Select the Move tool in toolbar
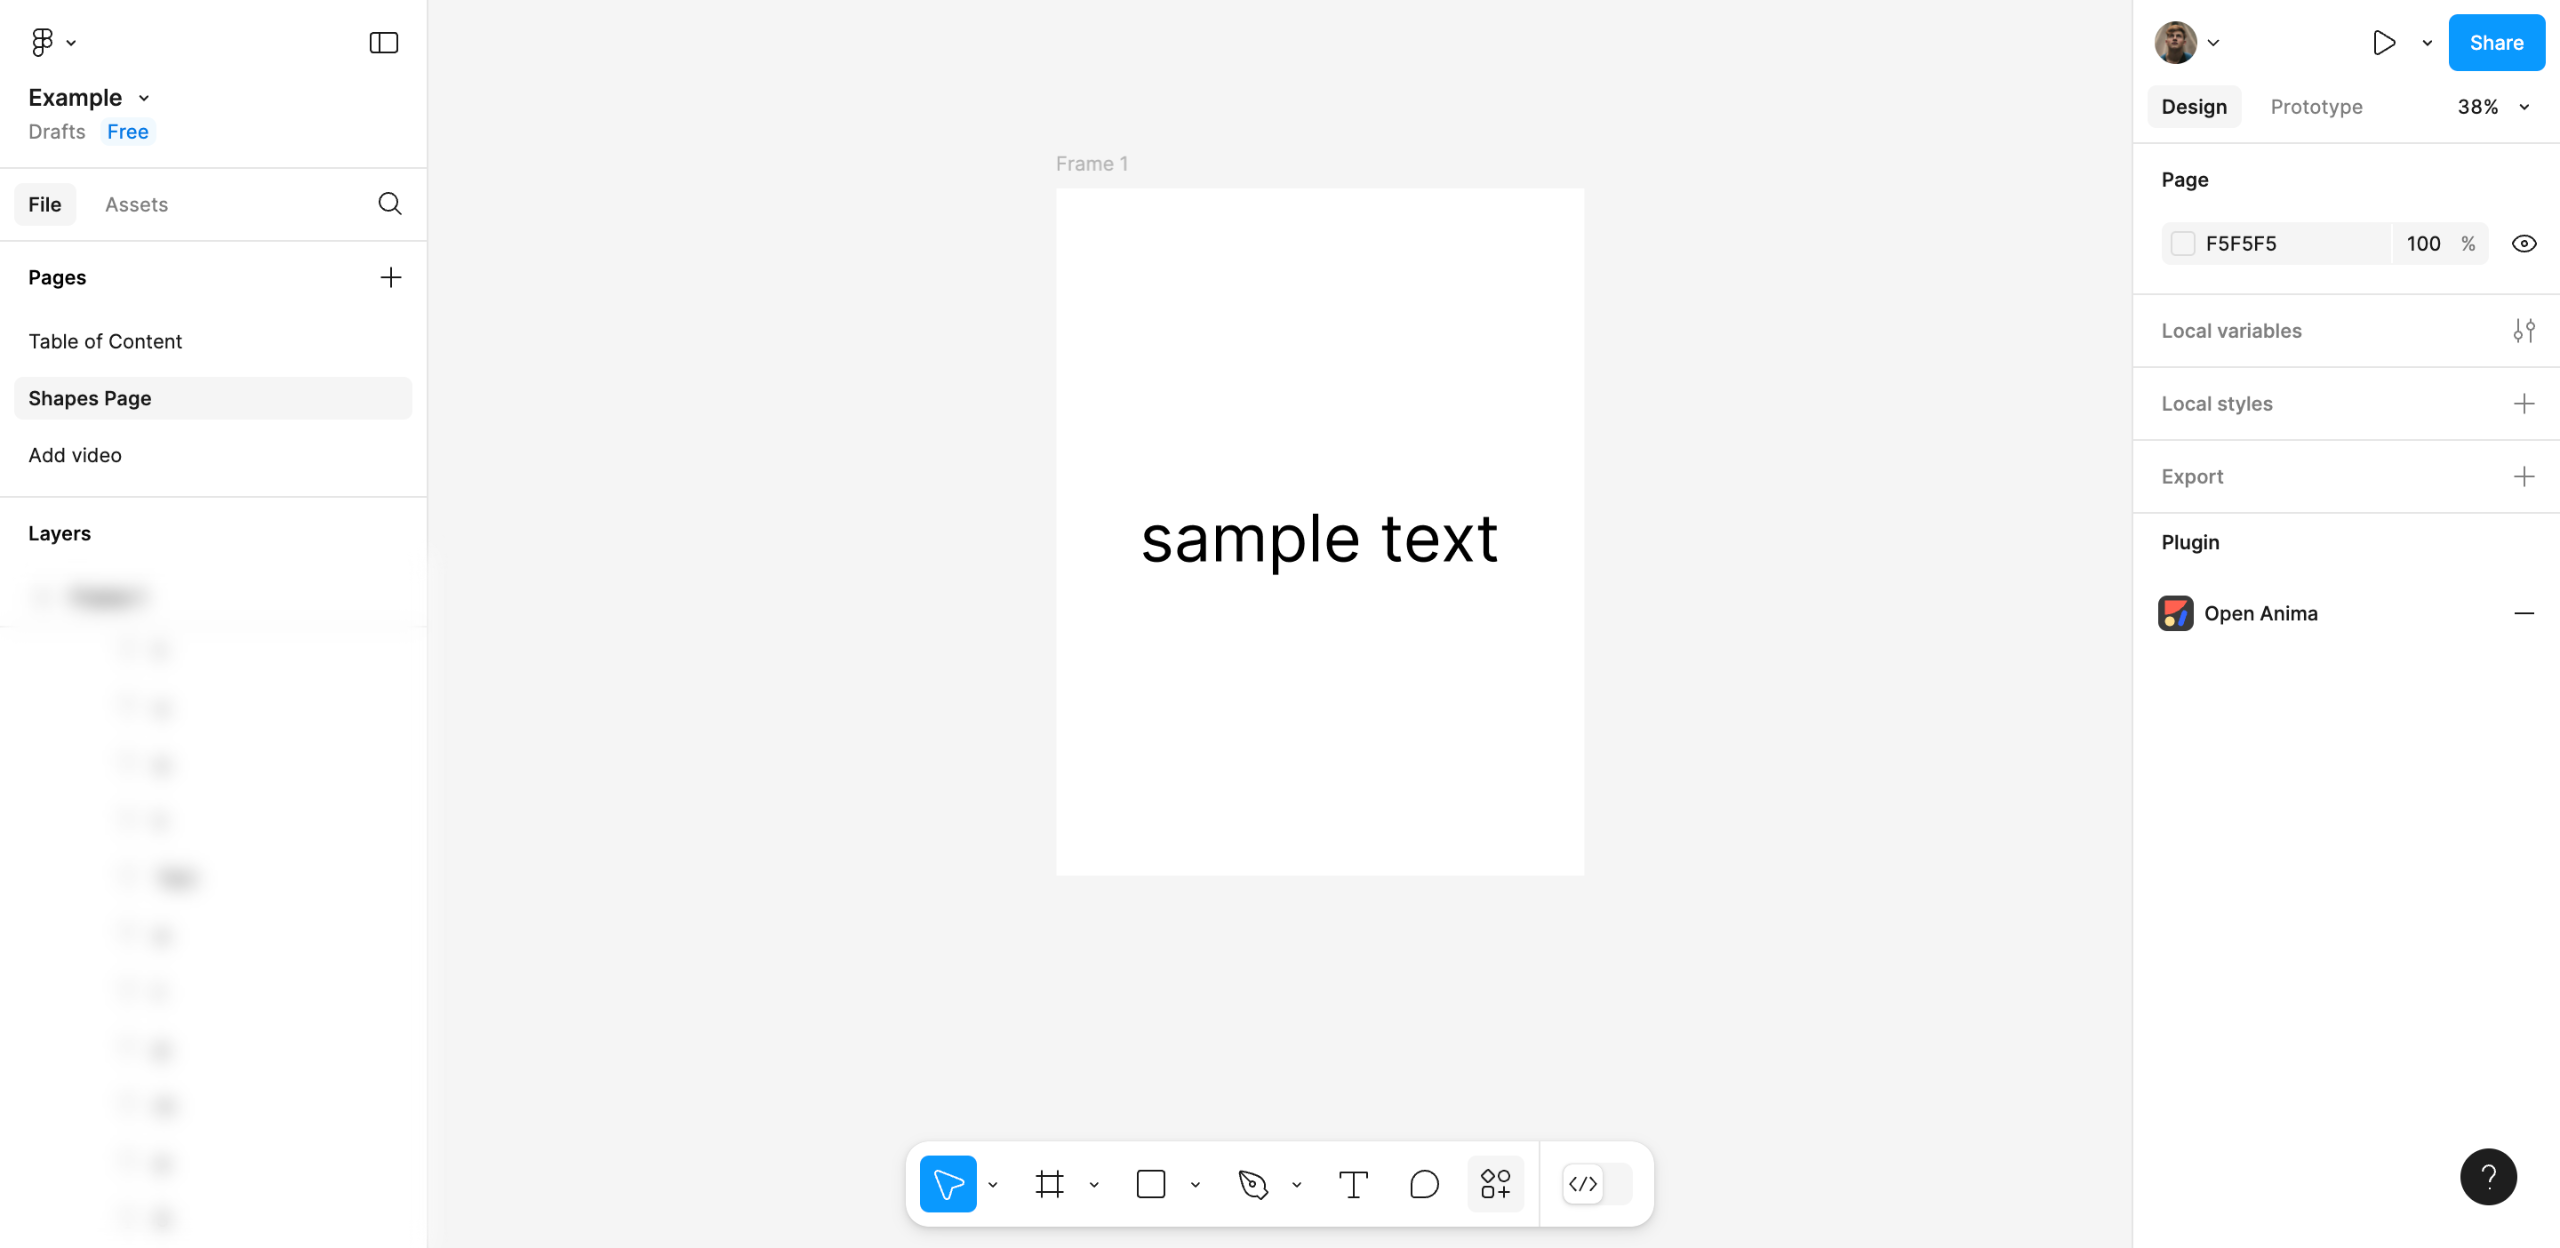Viewport: 2560px width, 1248px height. [948, 1184]
